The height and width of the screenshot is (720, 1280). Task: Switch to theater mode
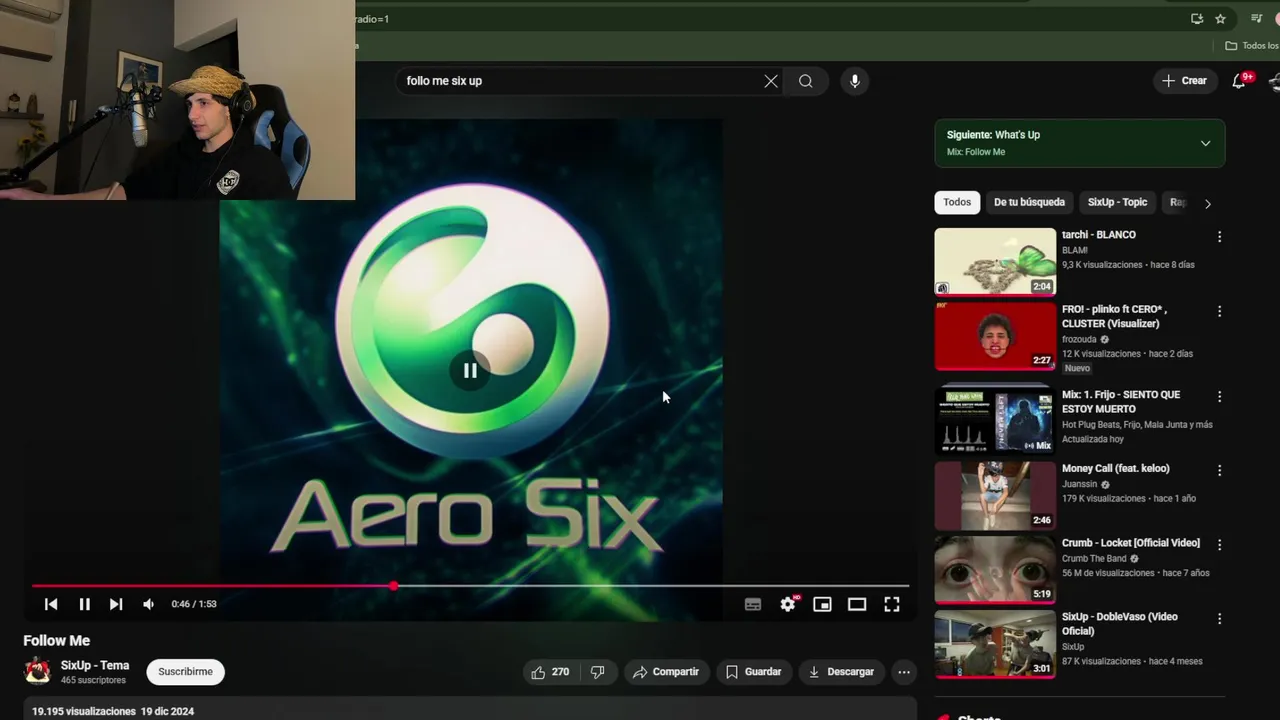click(x=857, y=604)
